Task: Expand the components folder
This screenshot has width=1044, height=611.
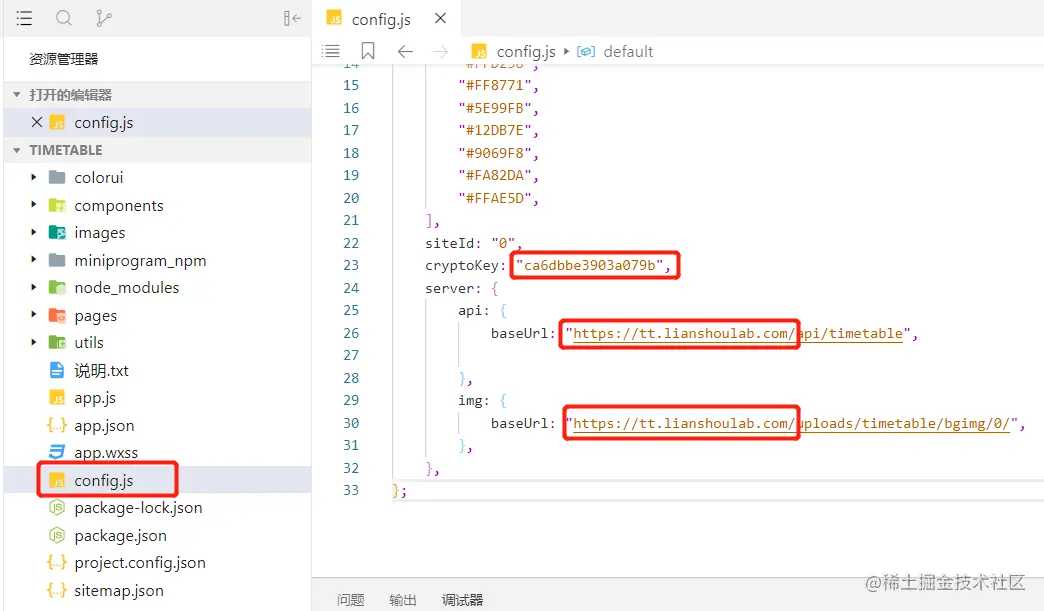Action: [x=33, y=205]
